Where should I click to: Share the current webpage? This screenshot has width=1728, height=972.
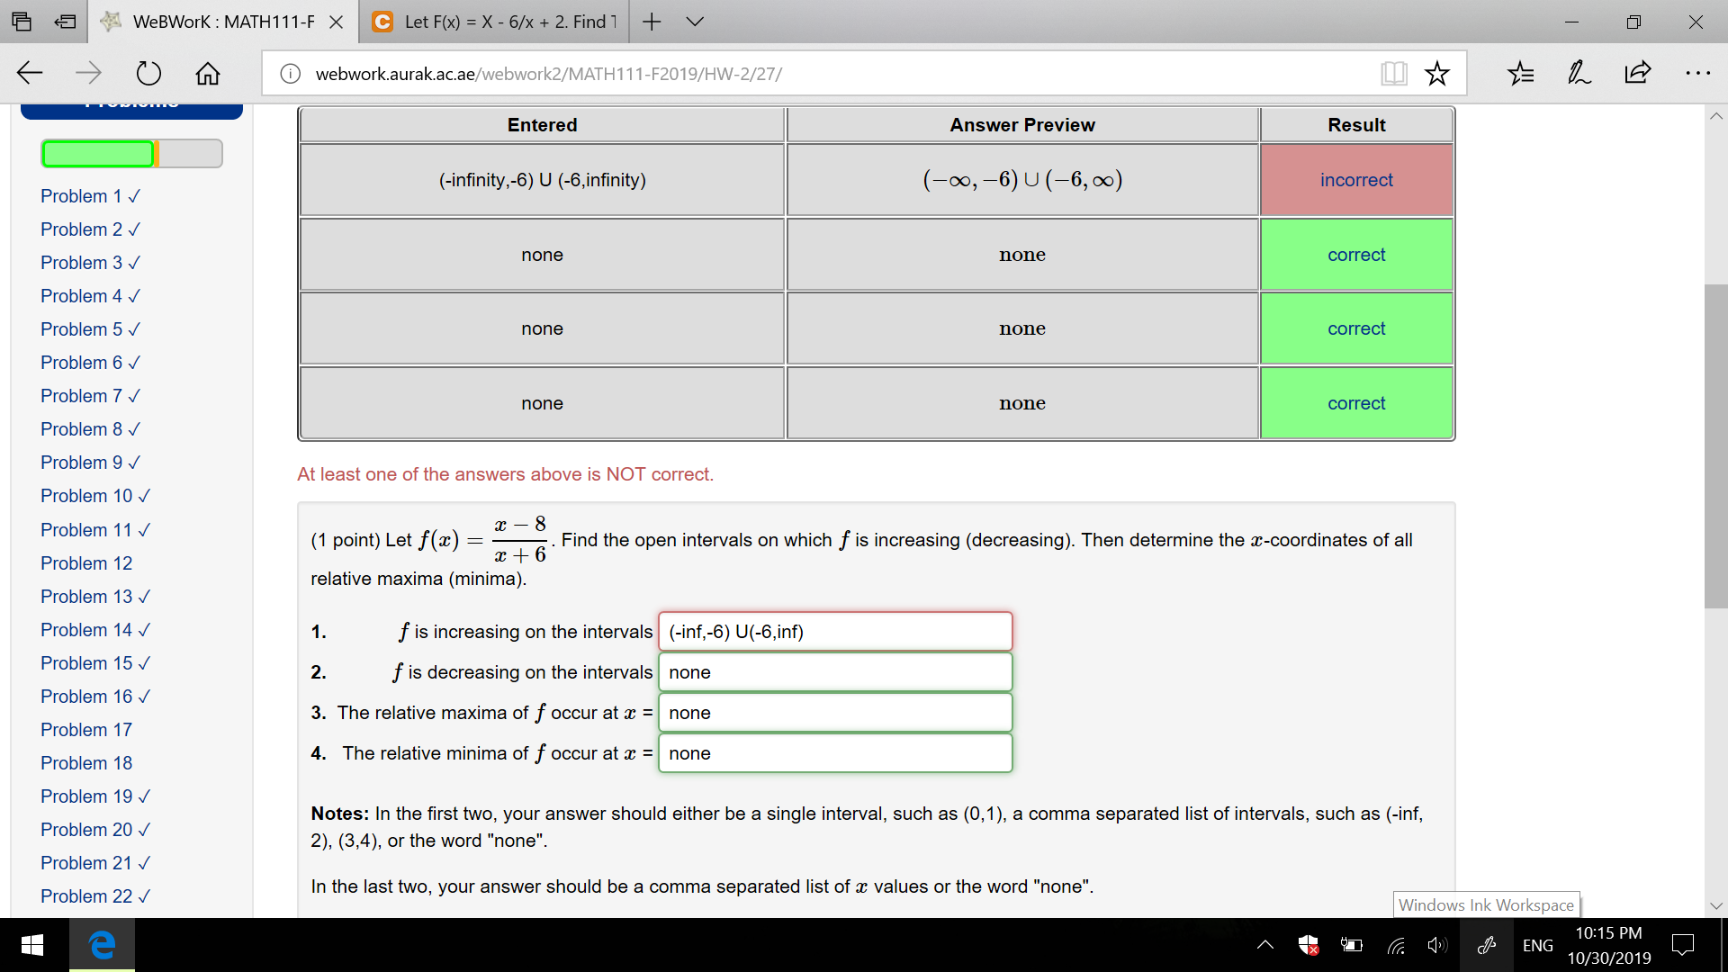click(1637, 72)
